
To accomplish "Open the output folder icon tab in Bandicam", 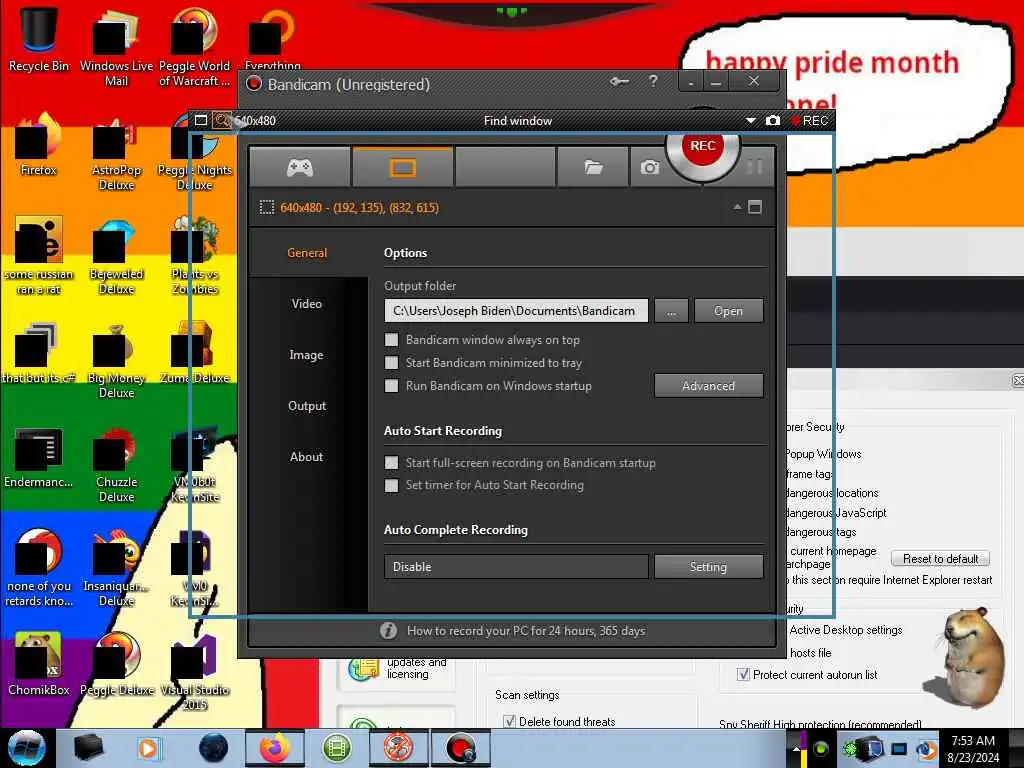I will (x=593, y=168).
